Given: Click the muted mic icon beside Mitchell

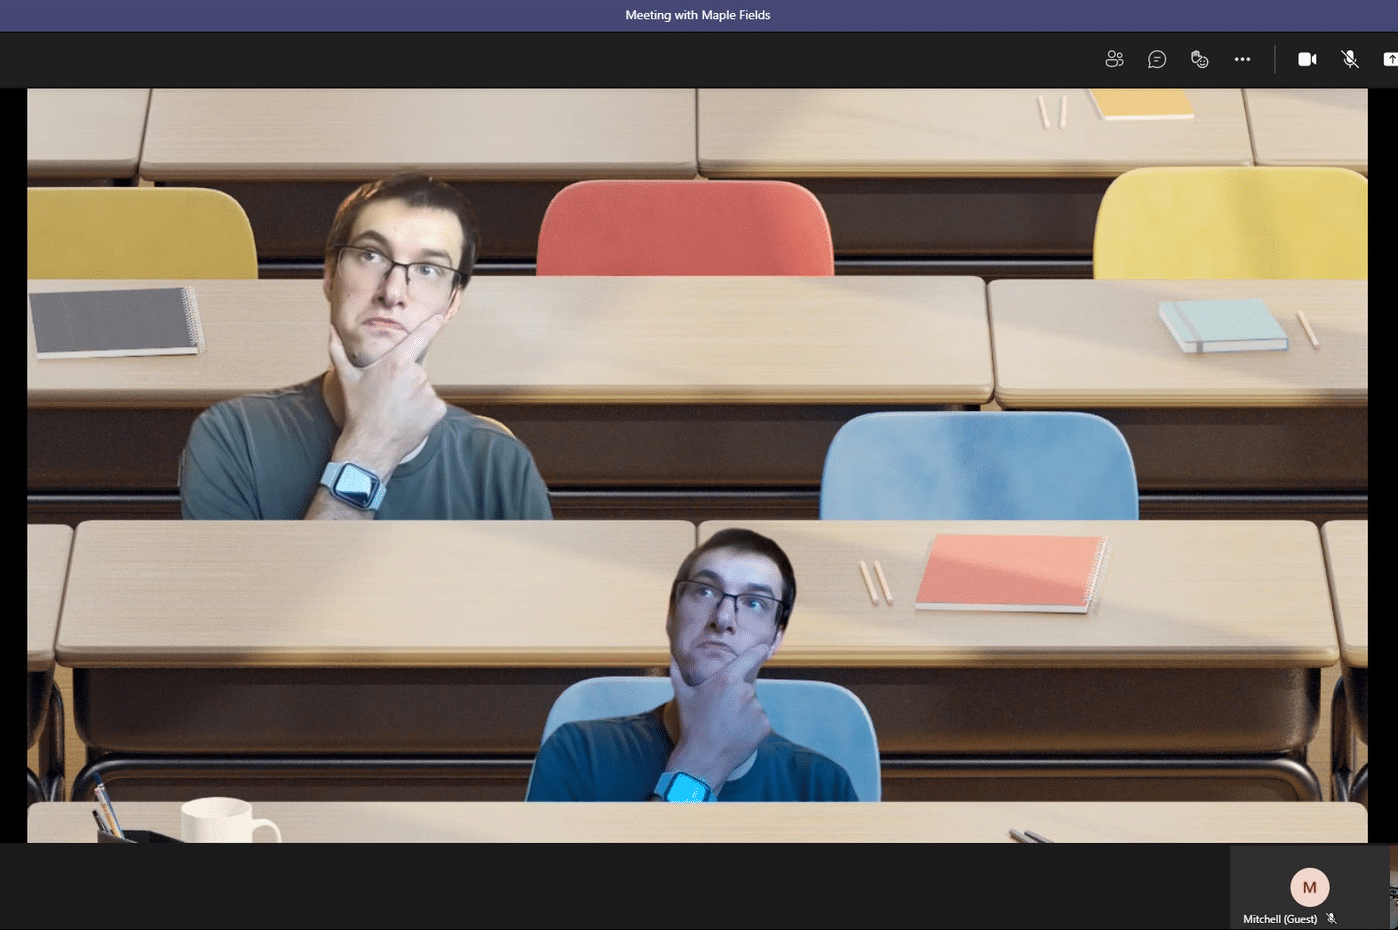Looking at the screenshot, I should tap(1331, 919).
